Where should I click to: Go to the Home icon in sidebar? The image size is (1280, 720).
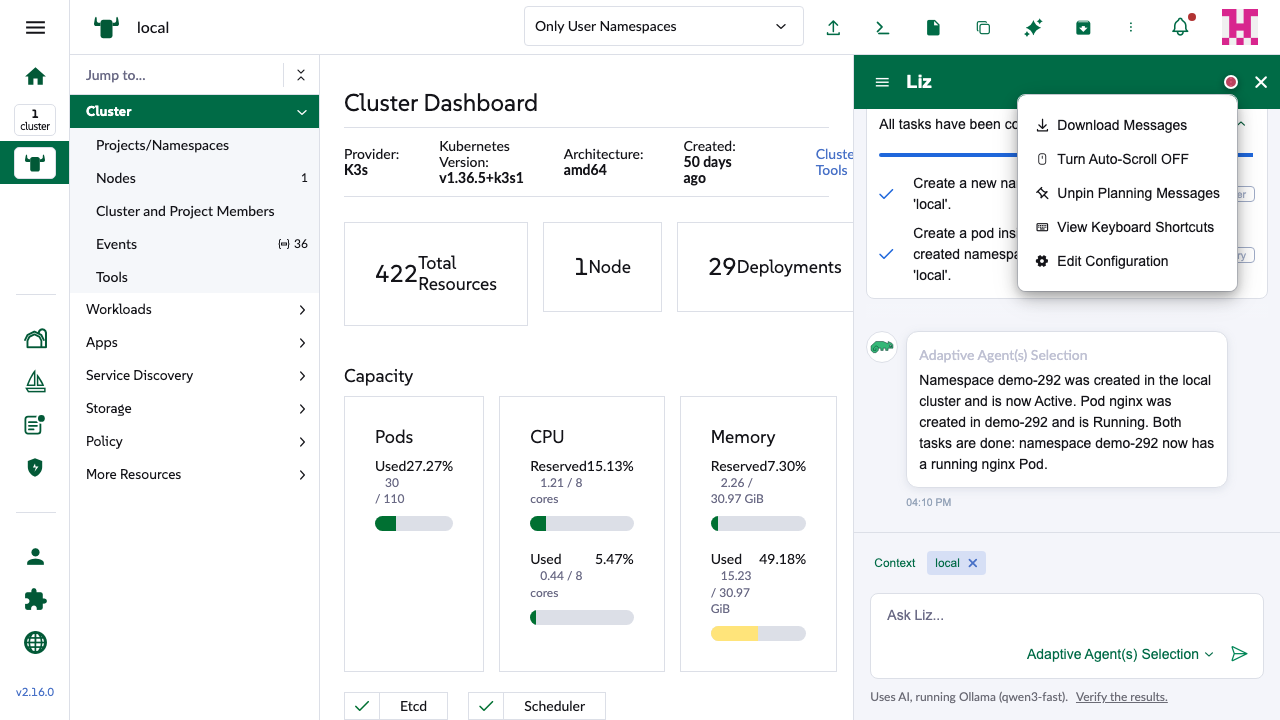[35, 76]
